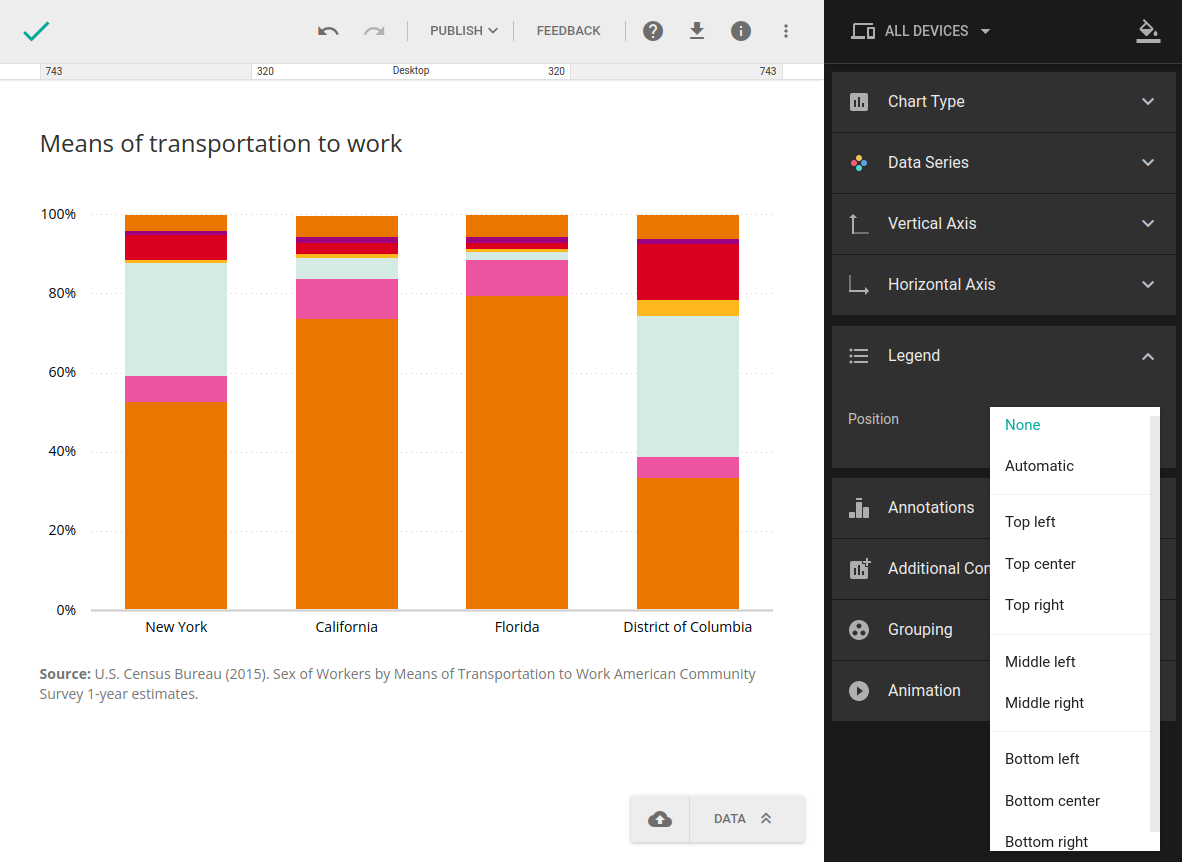
Task: Click the teal checkmark confirm icon
Action: click(x=36, y=31)
